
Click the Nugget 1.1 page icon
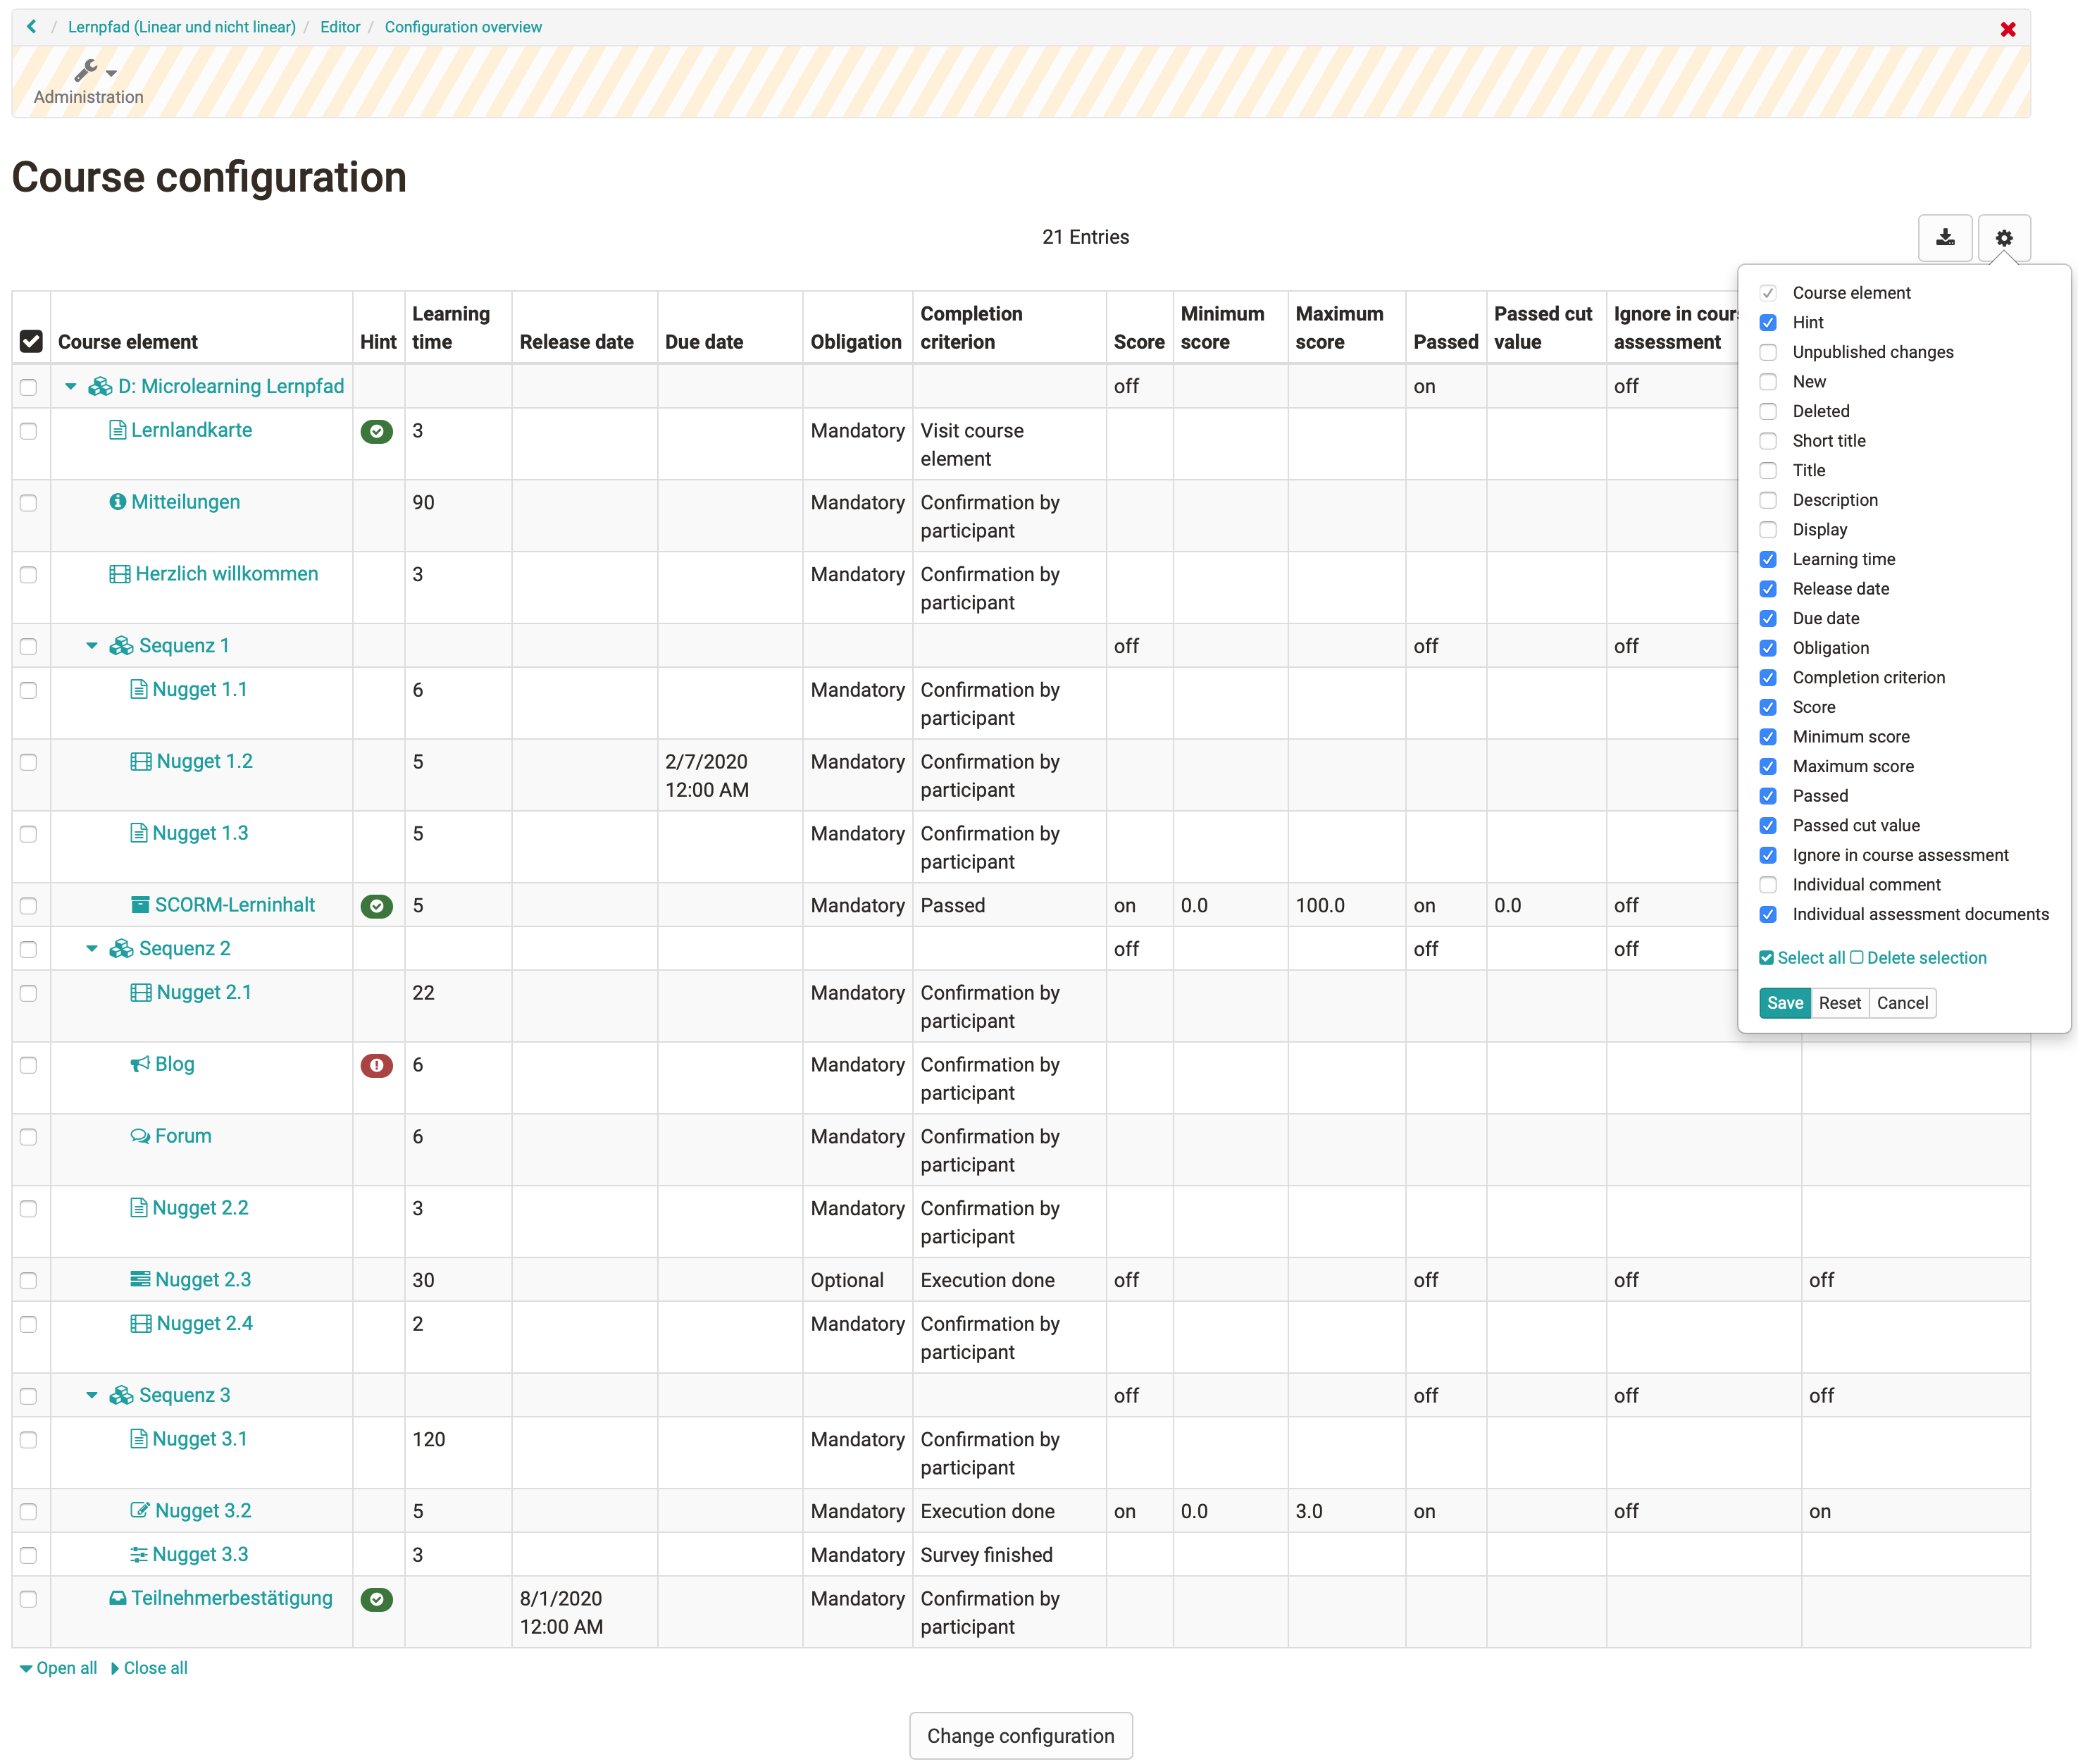tap(139, 689)
